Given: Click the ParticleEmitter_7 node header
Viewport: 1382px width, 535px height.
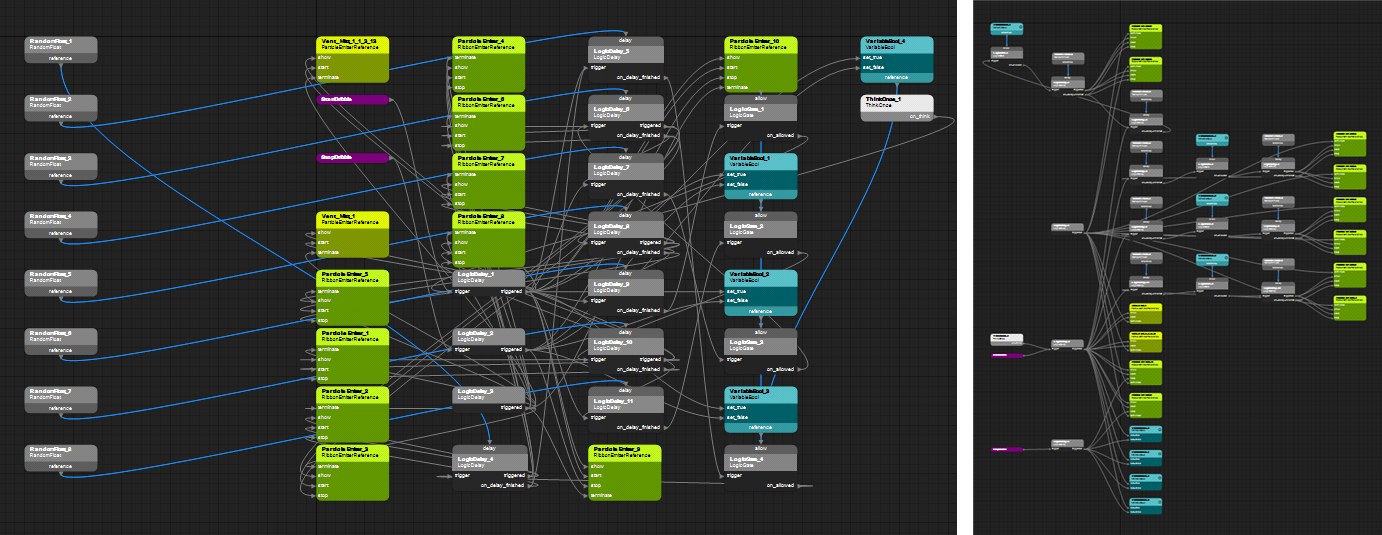Looking at the screenshot, I should pyautogui.click(x=488, y=160).
